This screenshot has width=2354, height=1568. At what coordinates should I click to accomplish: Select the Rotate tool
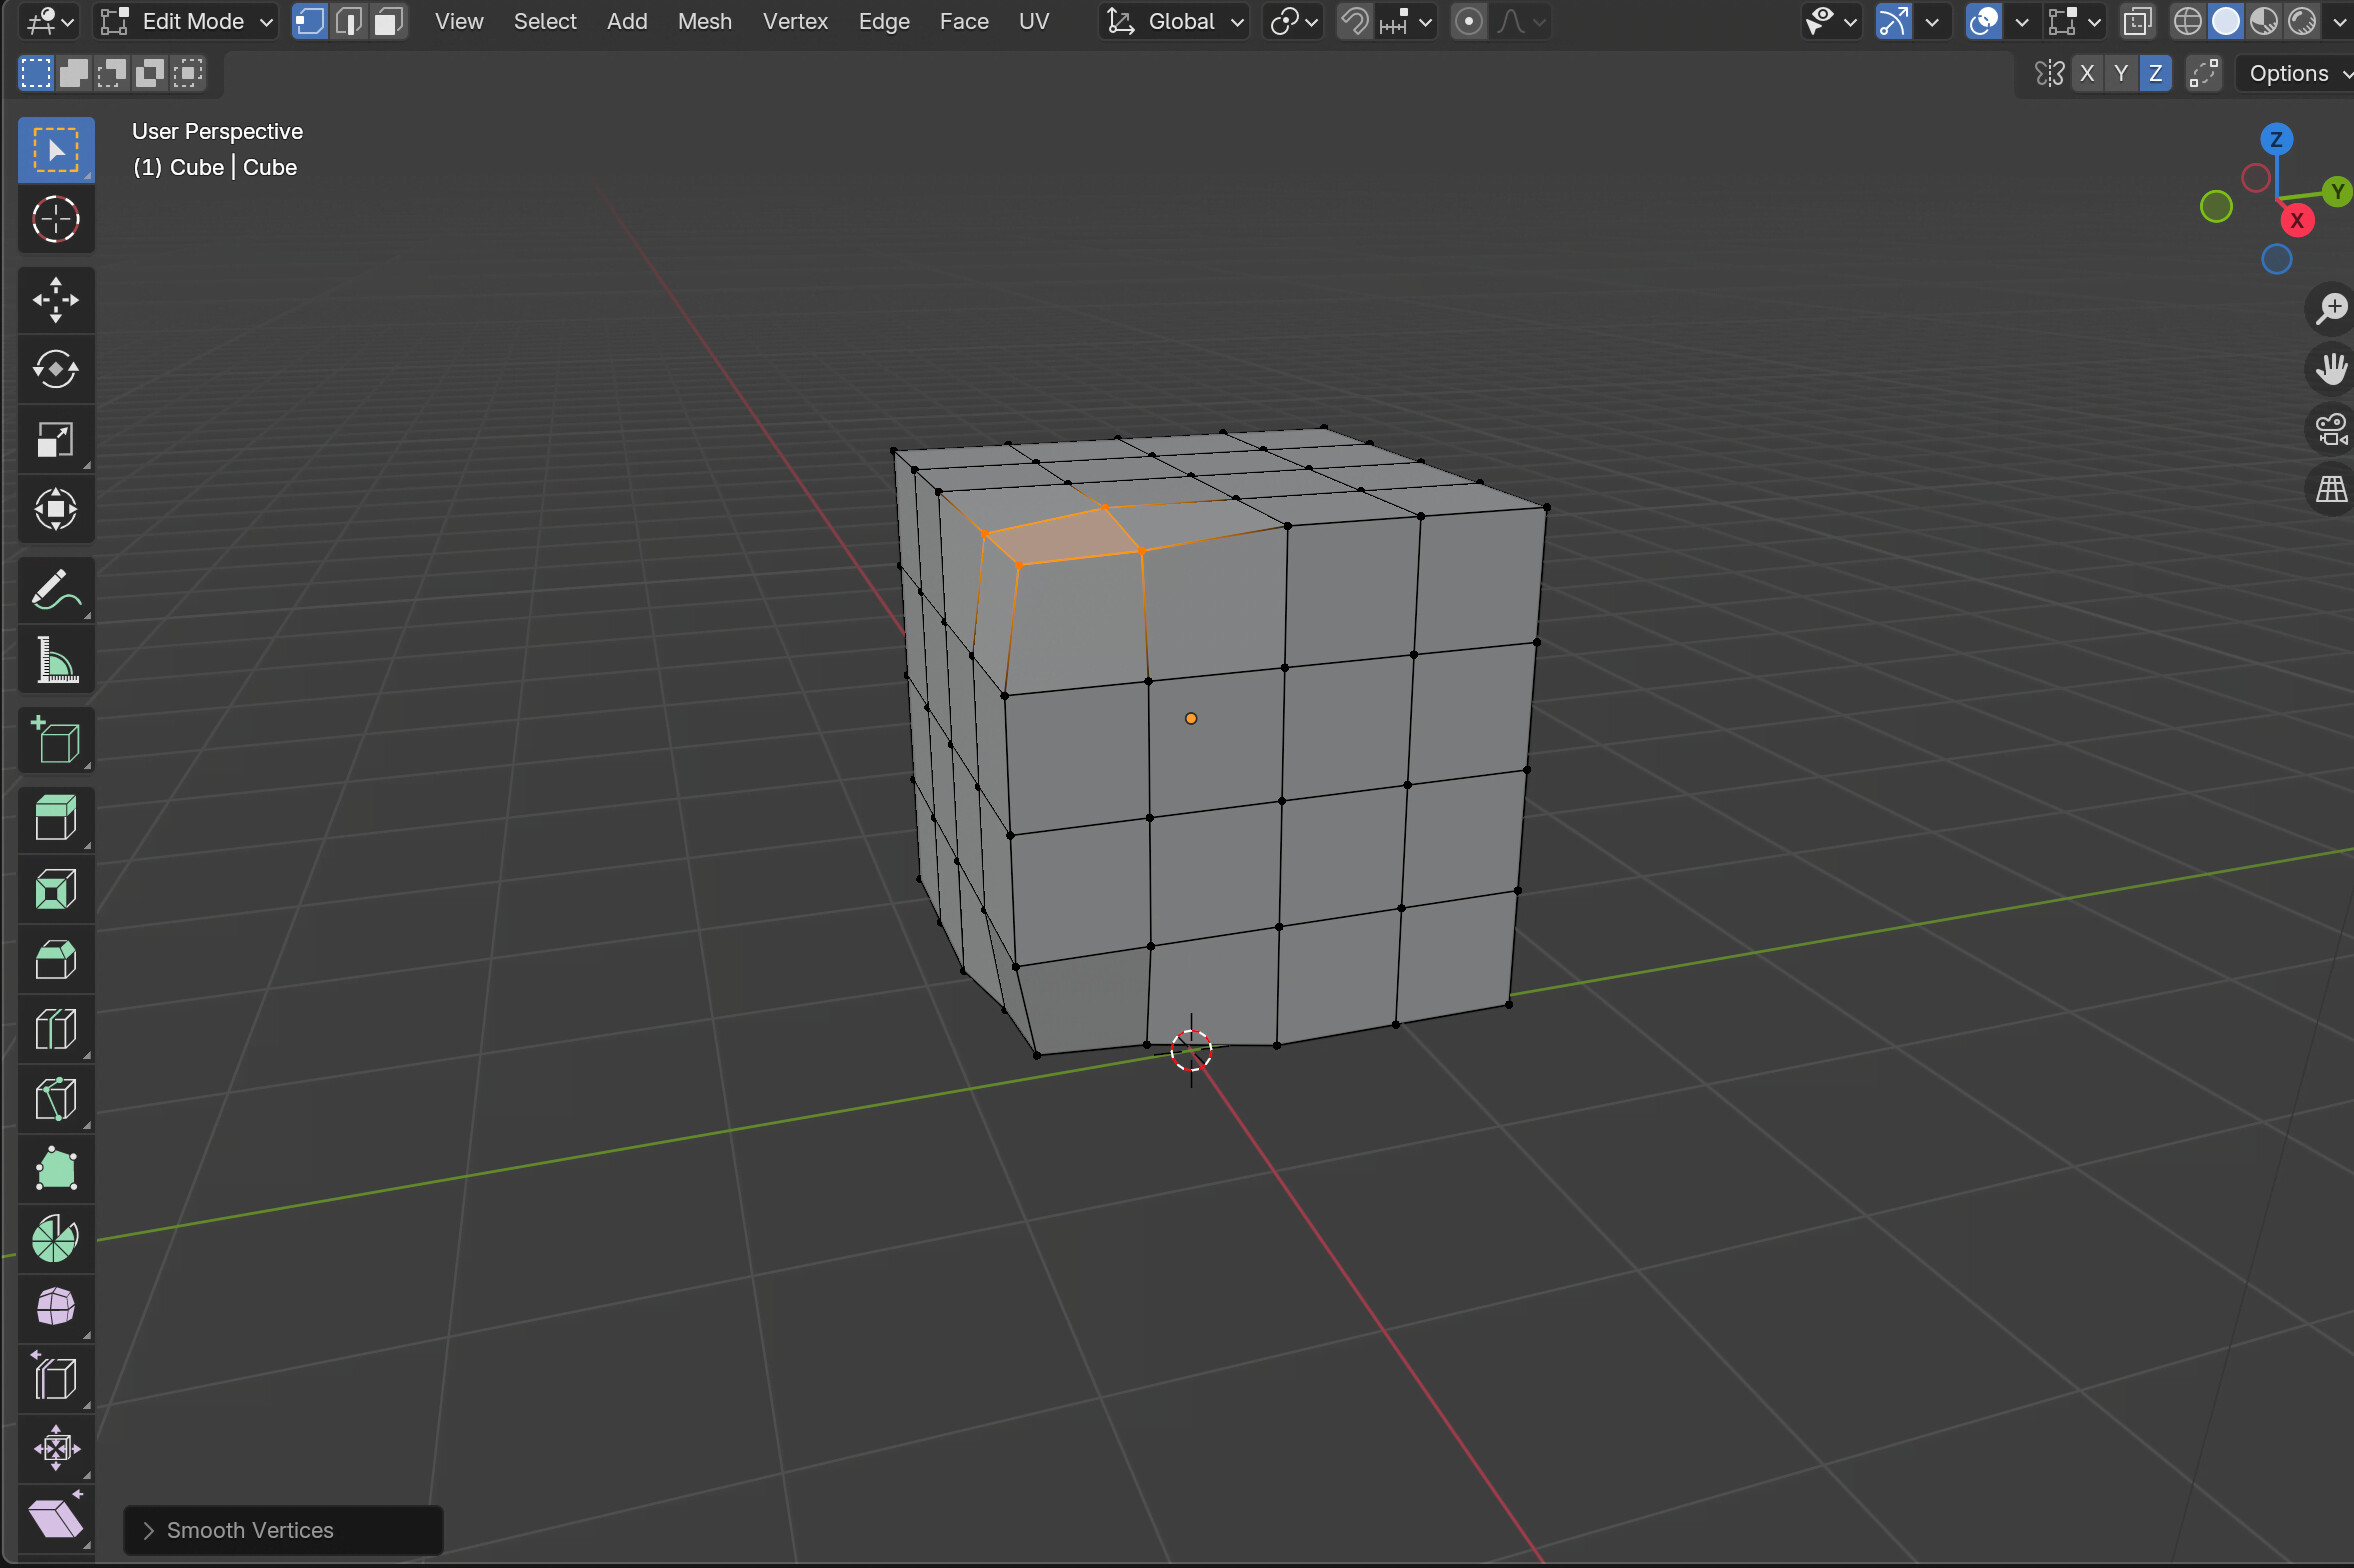pos(56,369)
